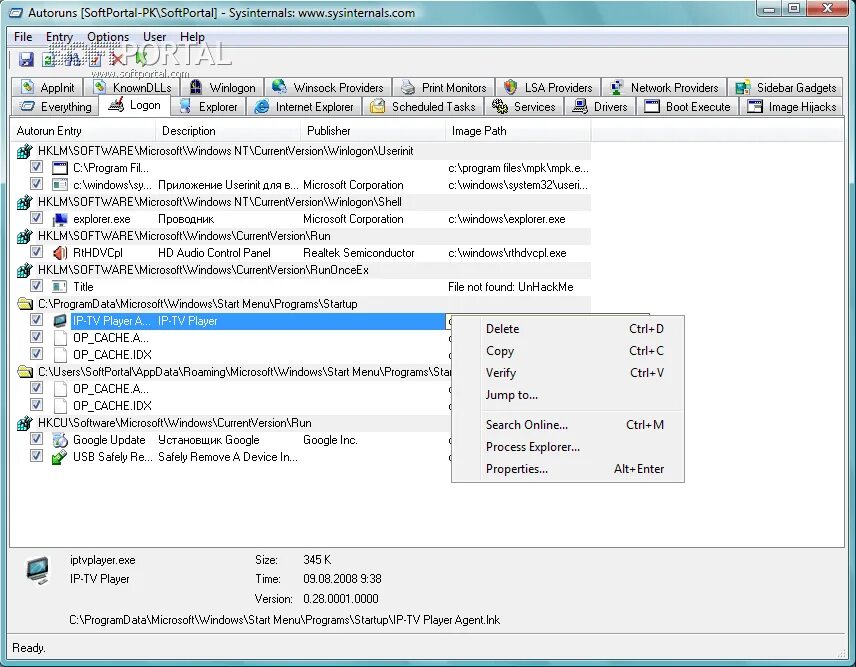Click the RtHDVCpl speaker icon
Viewport: 856px width, 667px height.
click(x=60, y=253)
